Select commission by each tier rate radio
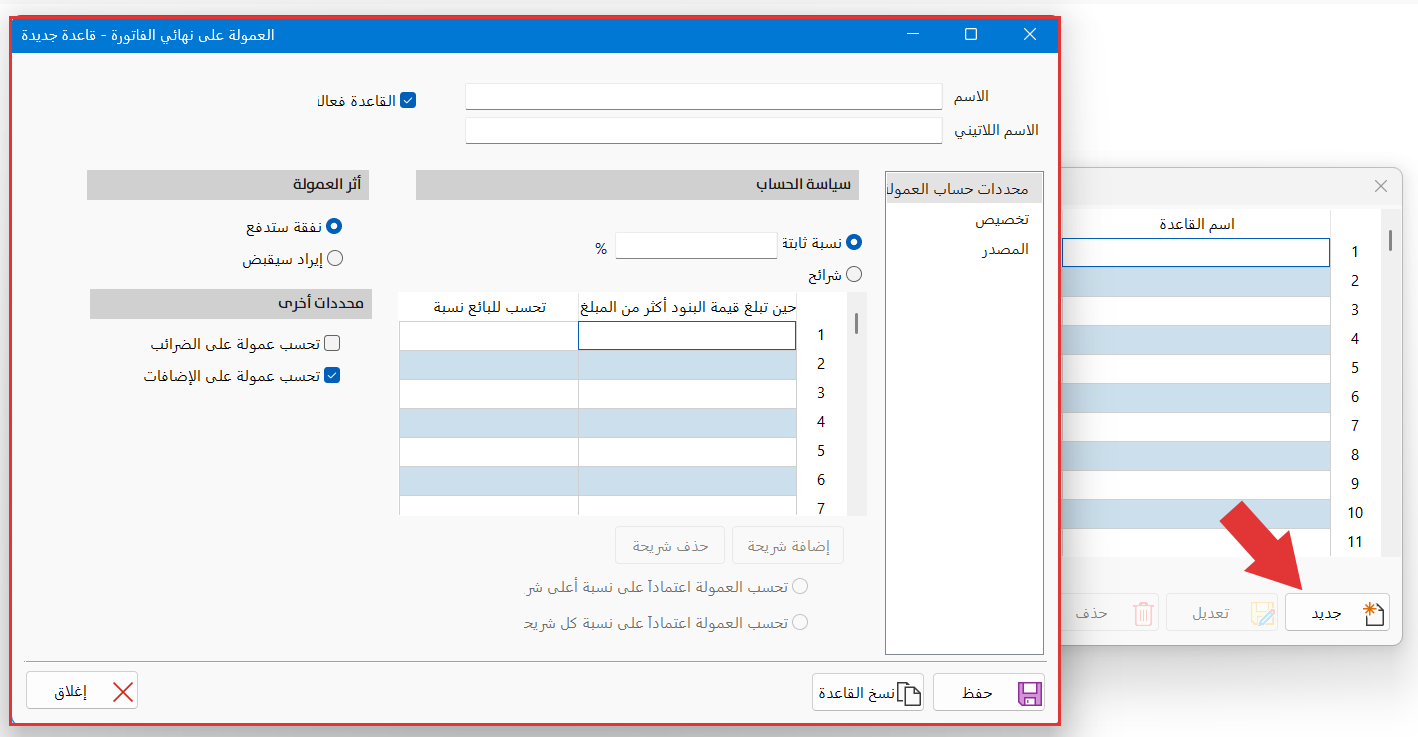 tap(800, 622)
